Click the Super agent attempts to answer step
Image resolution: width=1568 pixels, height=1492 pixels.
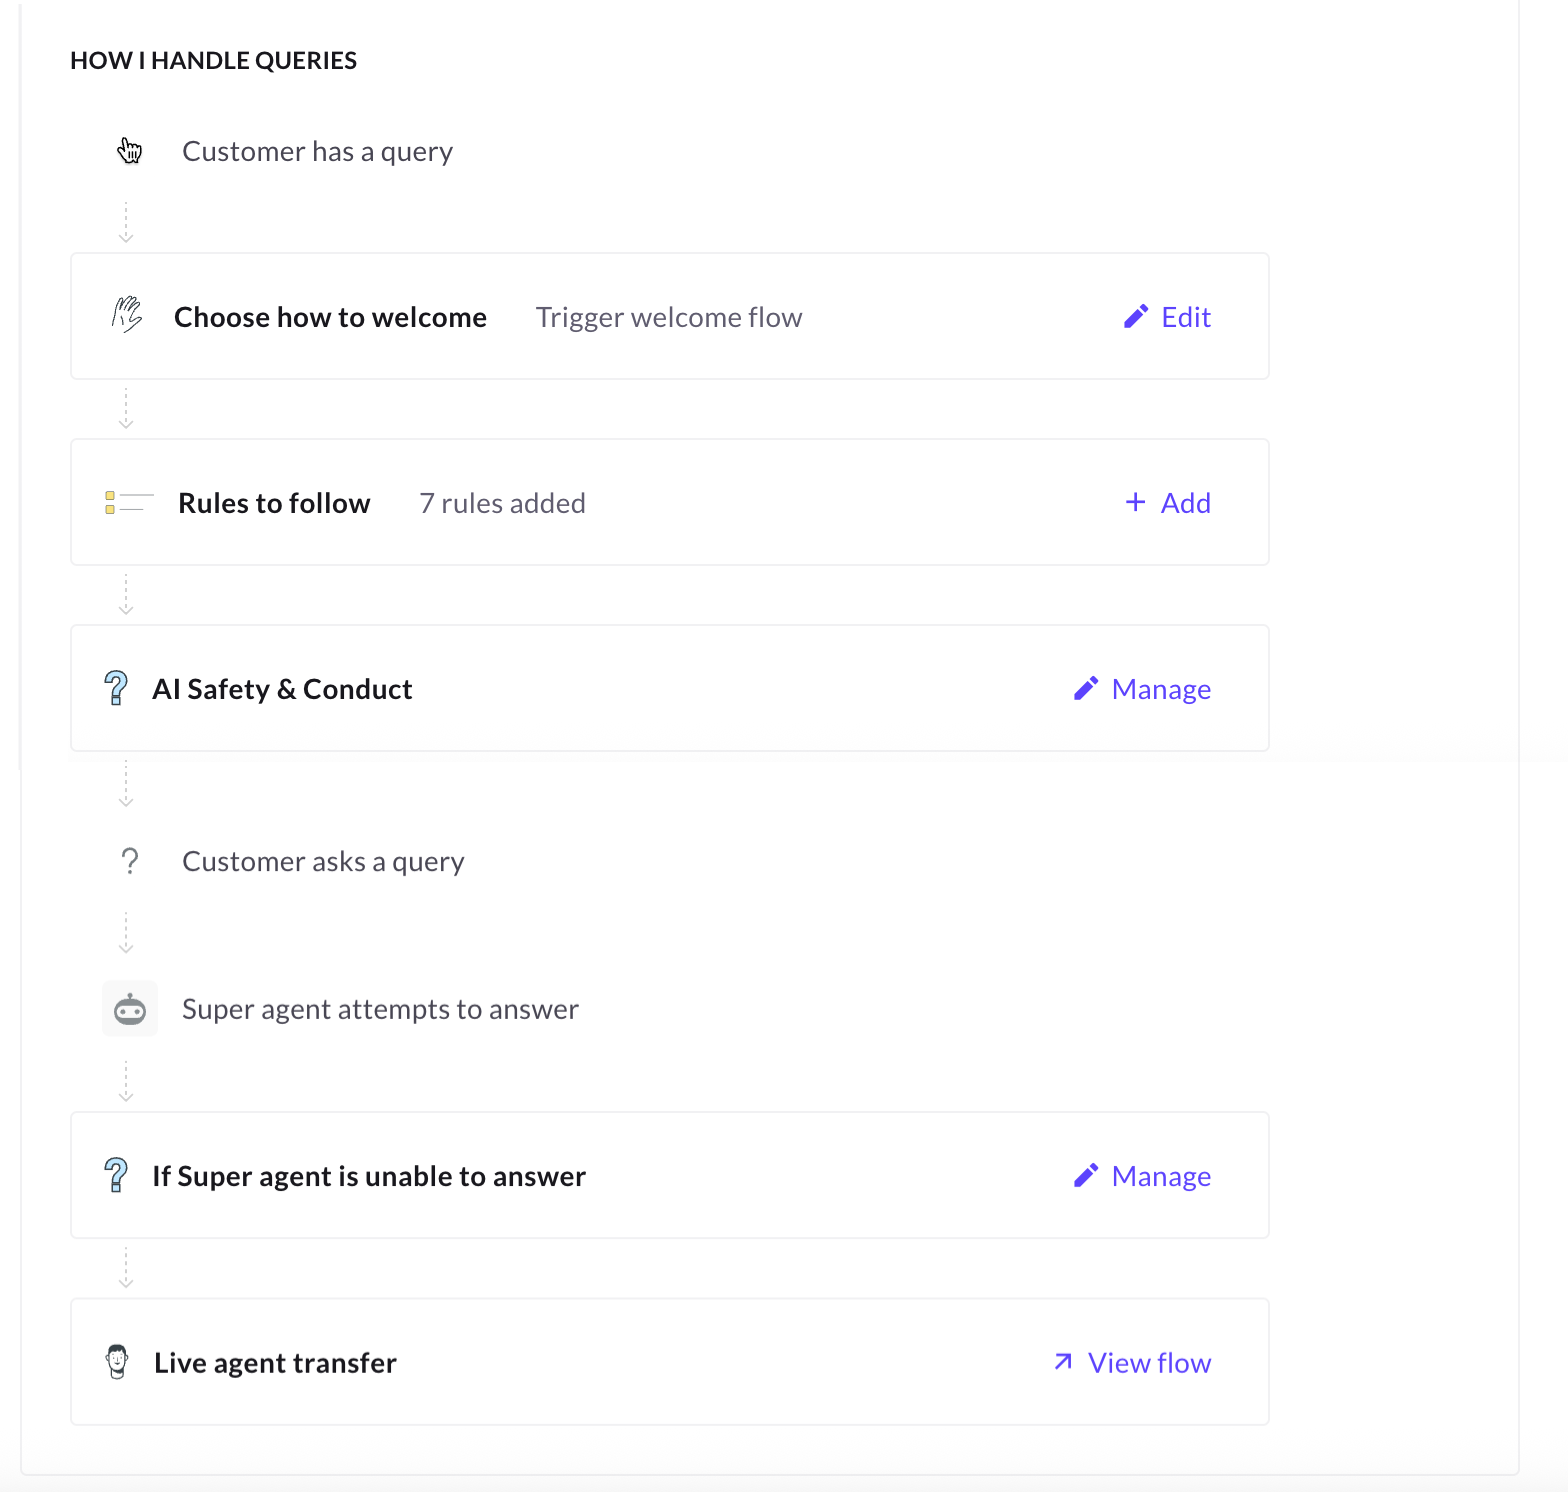[380, 1009]
